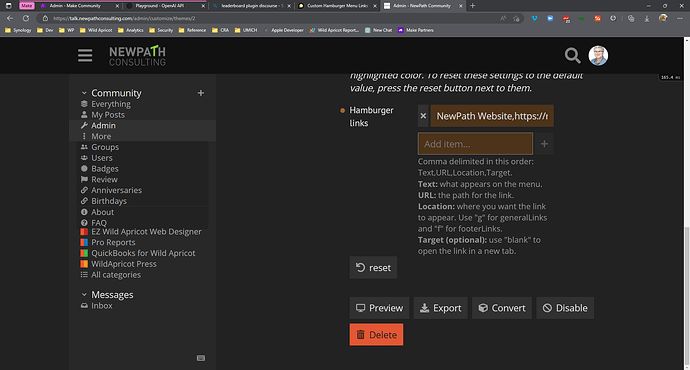Open the Make Partners bookmark
The height and width of the screenshot is (370, 690).
pyautogui.click(x=416, y=30)
